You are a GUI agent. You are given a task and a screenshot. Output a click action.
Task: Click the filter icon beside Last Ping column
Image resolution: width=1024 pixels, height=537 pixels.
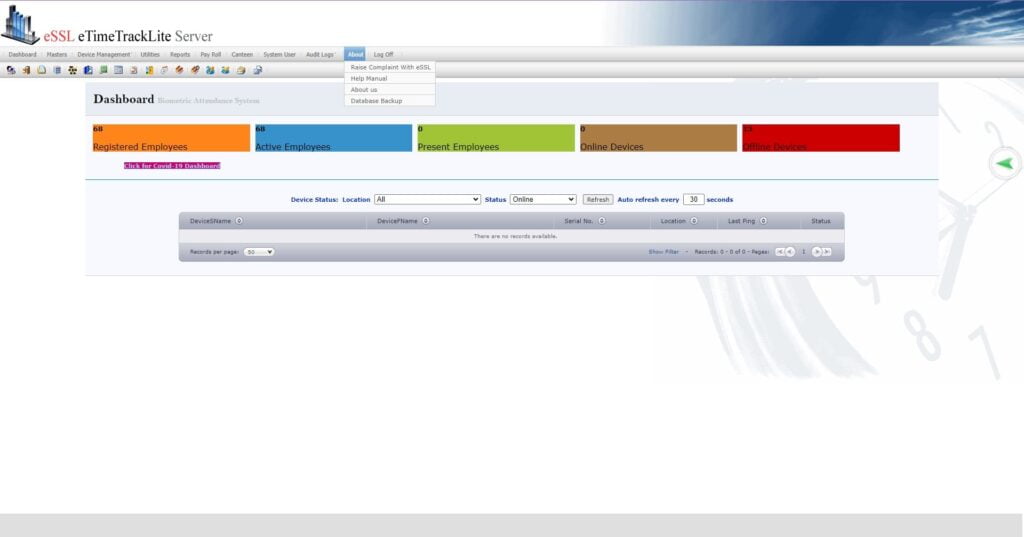click(x=763, y=221)
